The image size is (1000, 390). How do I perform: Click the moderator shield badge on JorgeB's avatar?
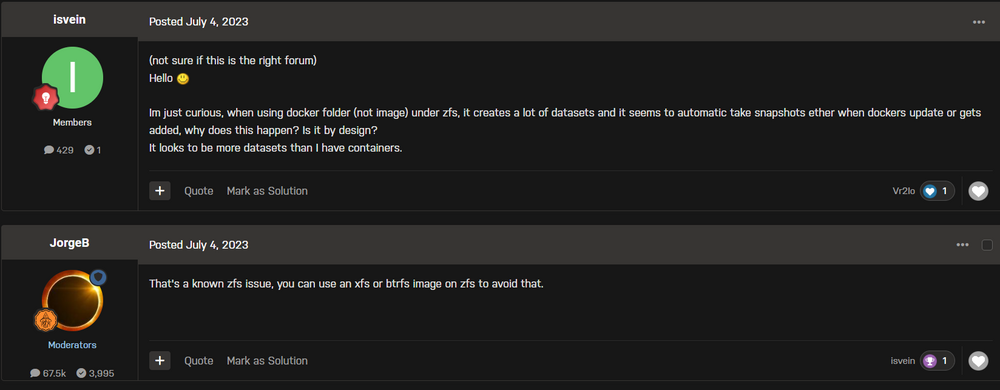[x=98, y=277]
